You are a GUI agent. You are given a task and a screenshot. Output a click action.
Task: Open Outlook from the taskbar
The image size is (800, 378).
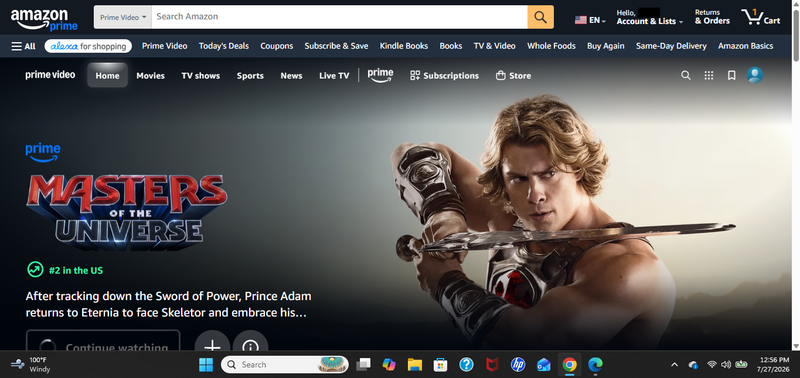pyautogui.click(x=544, y=364)
